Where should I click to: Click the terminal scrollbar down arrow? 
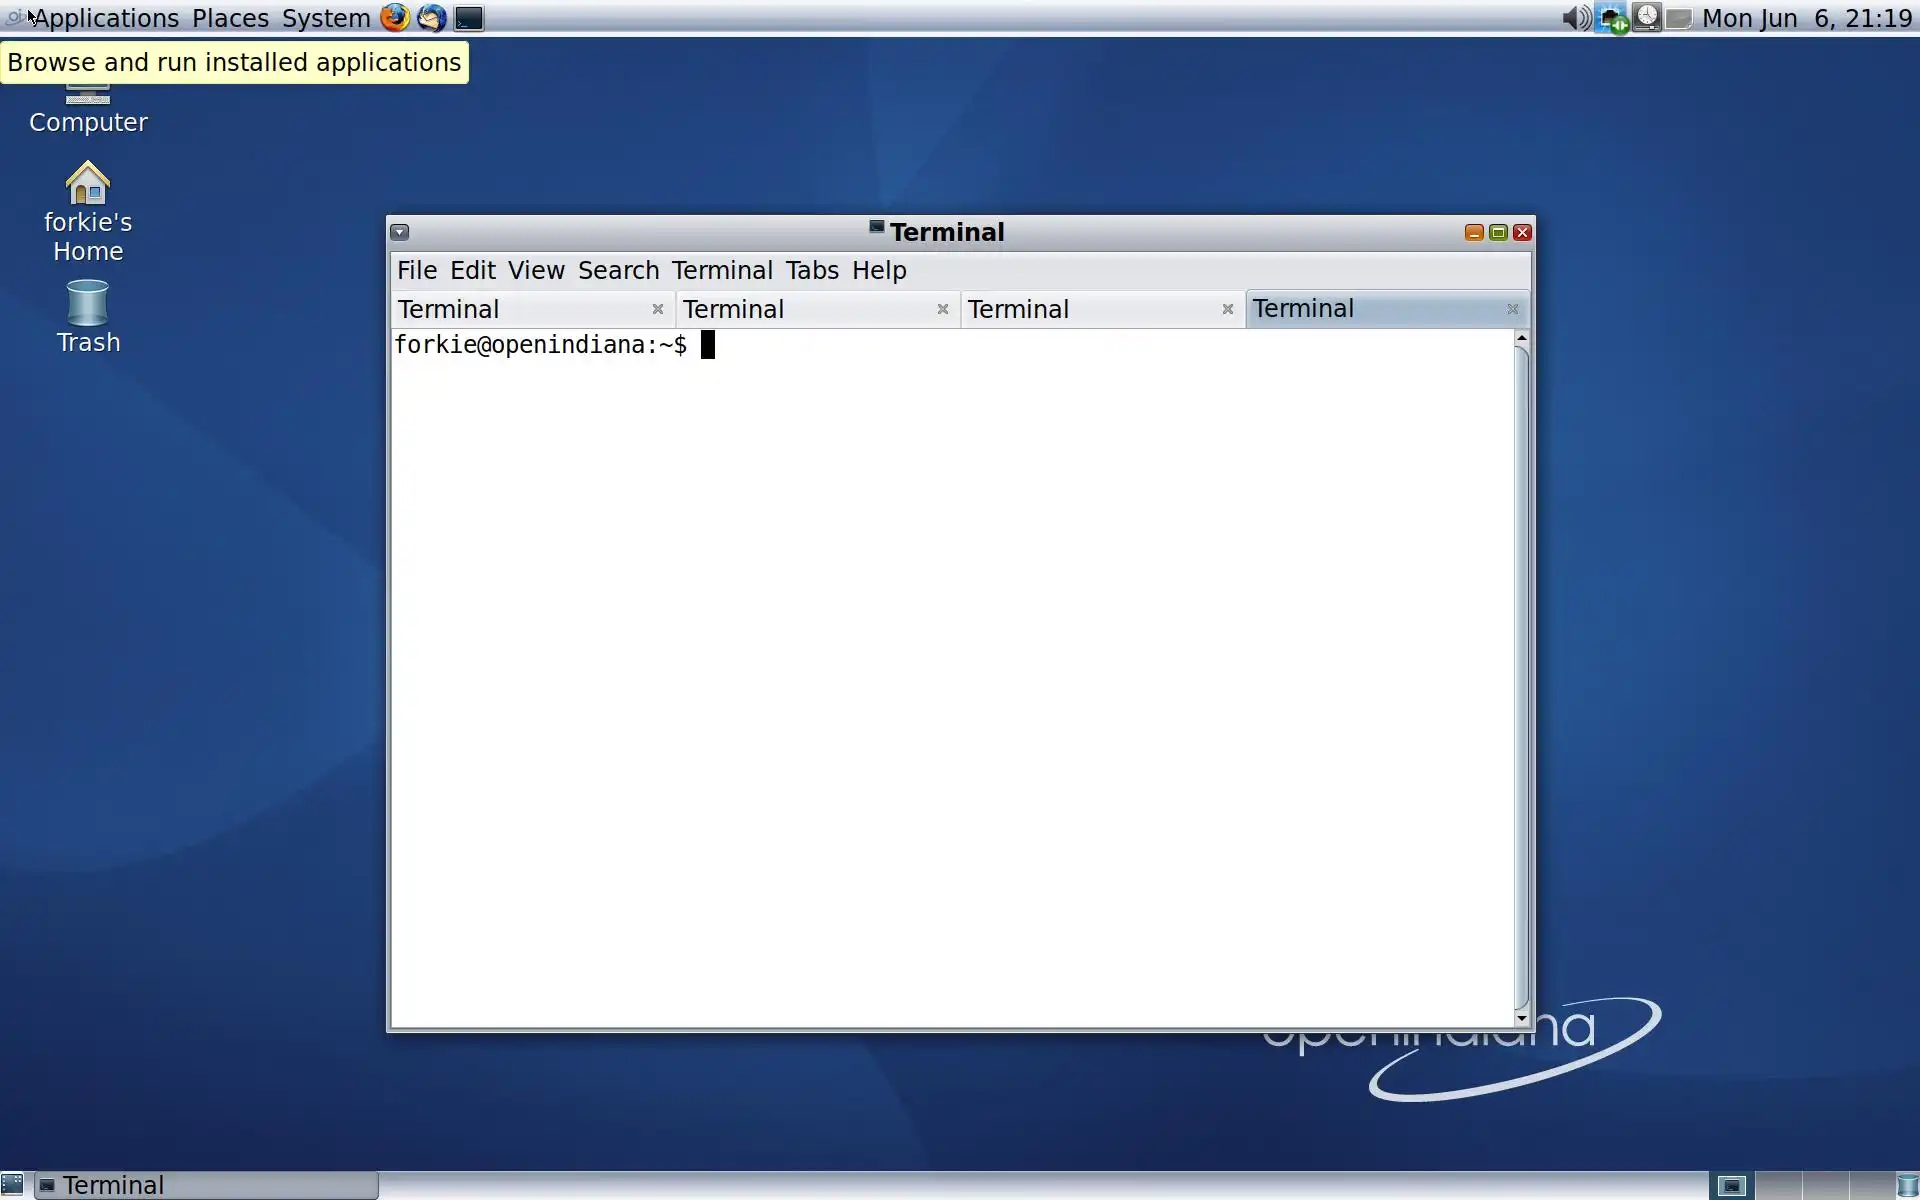click(x=1521, y=1019)
